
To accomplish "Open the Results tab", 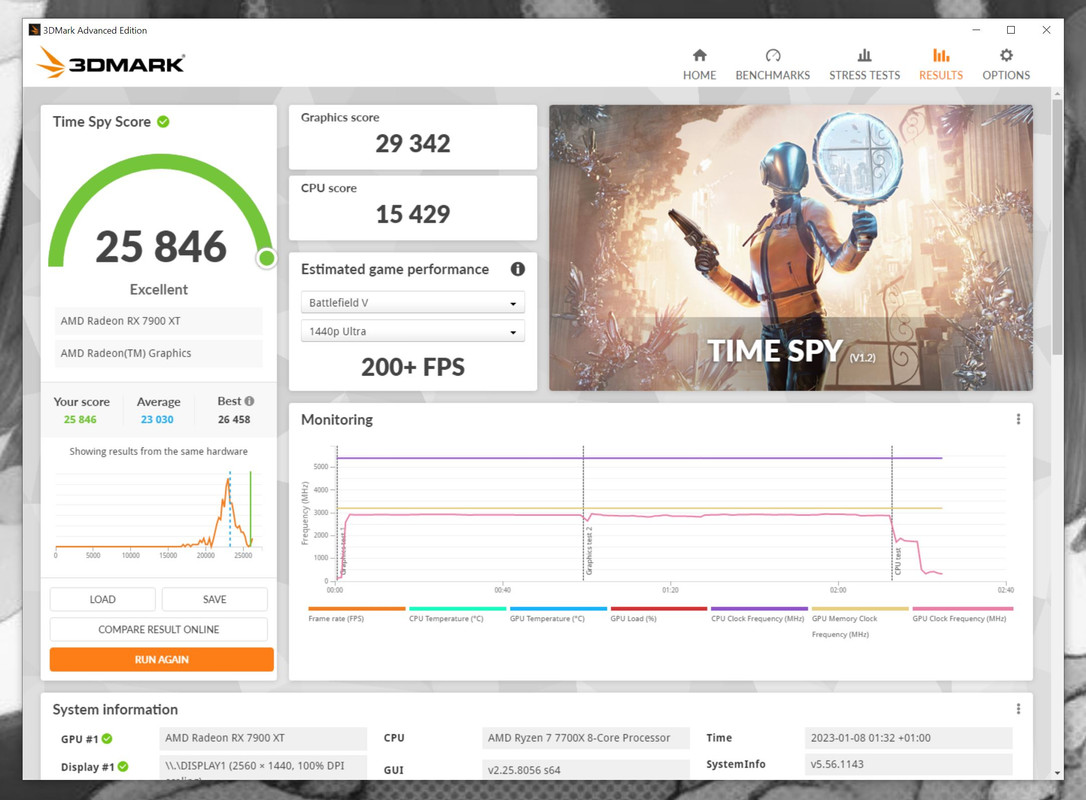I will [941, 64].
